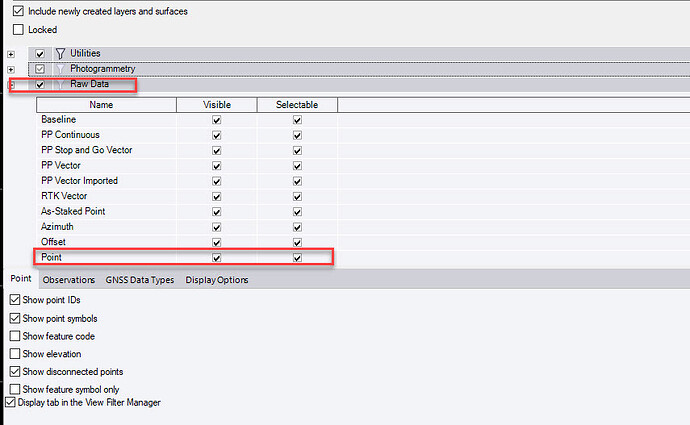Image resolution: width=690 pixels, height=425 pixels.
Task: Click the Raw Data filter icon
Action: point(60,84)
